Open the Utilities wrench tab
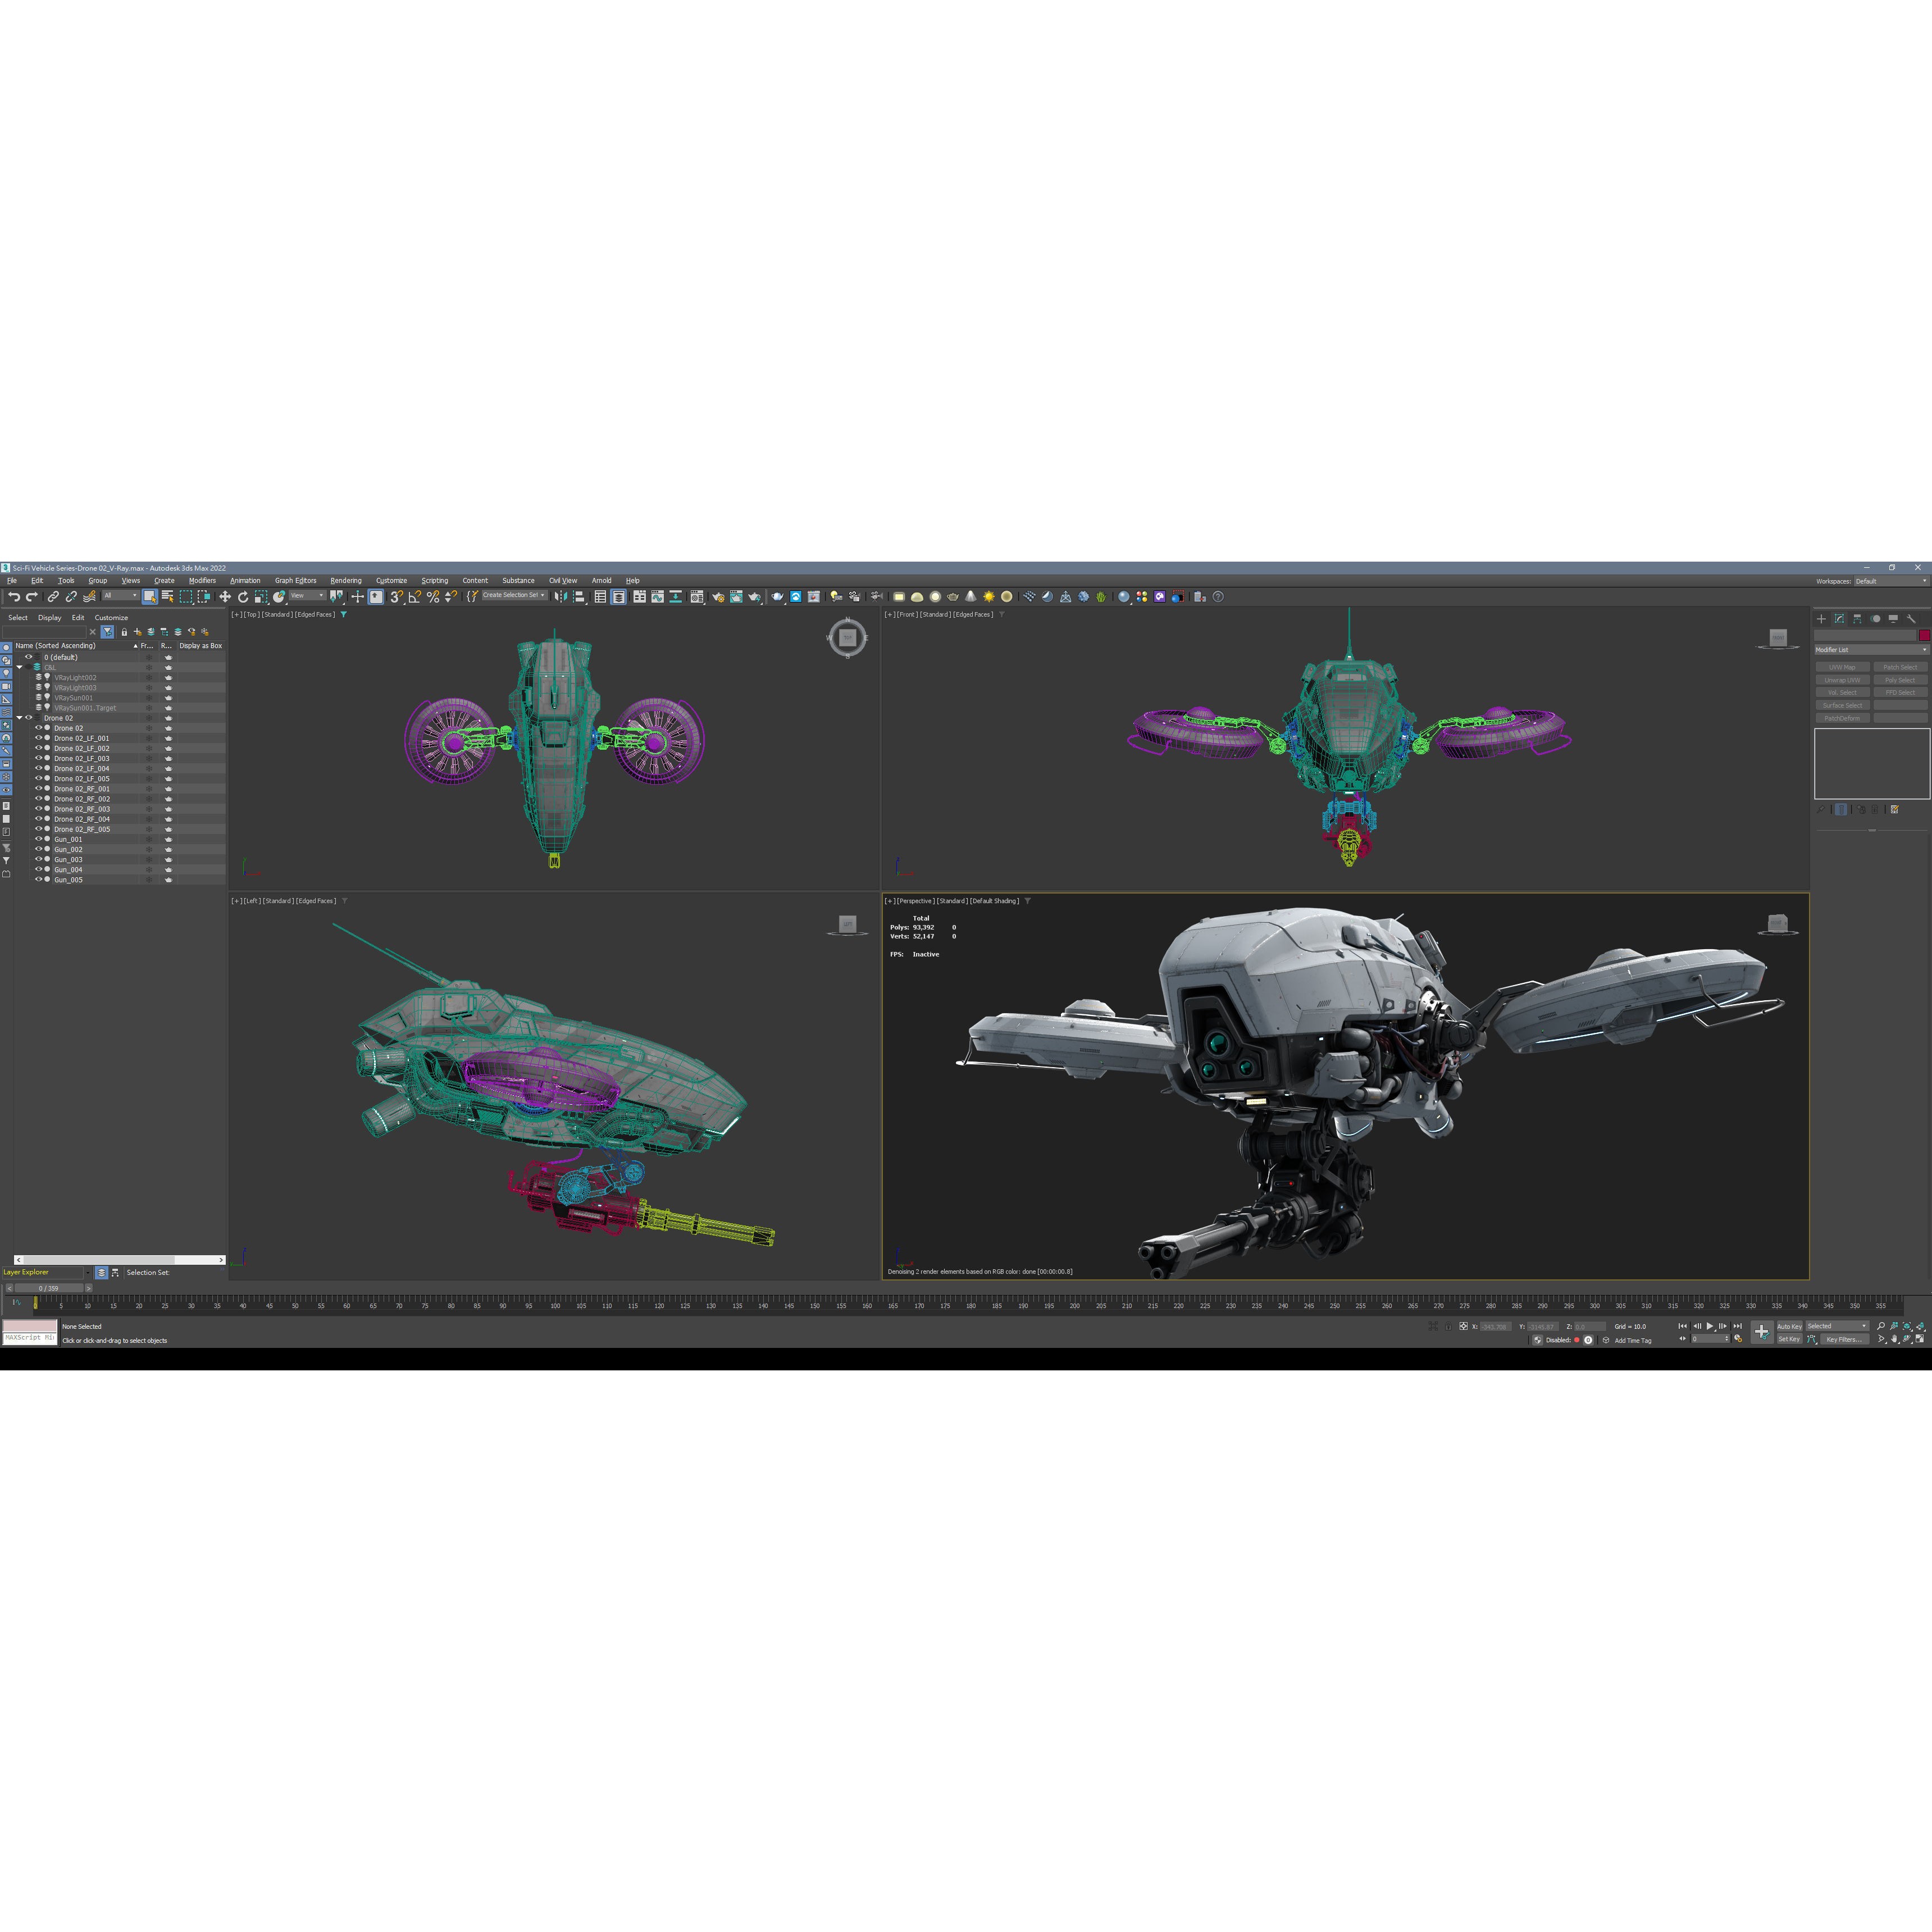Image resolution: width=1932 pixels, height=1932 pixels. (x=1911, y=619)
